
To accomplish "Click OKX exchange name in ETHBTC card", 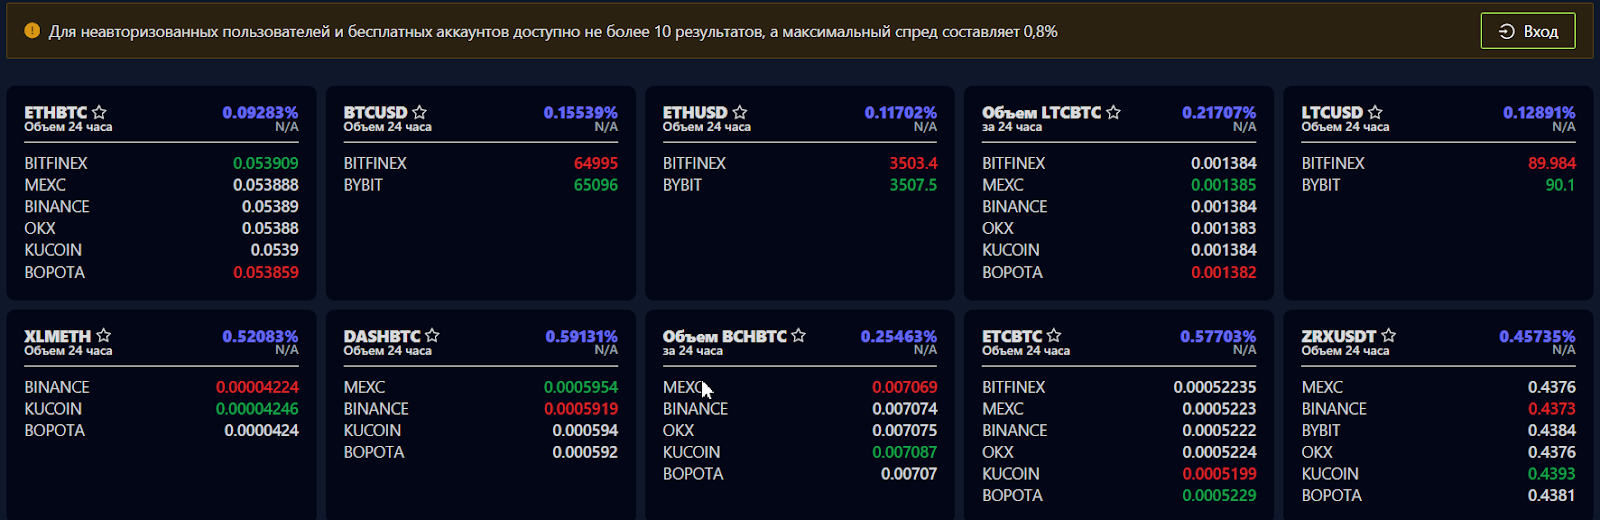I will [40, 228].
